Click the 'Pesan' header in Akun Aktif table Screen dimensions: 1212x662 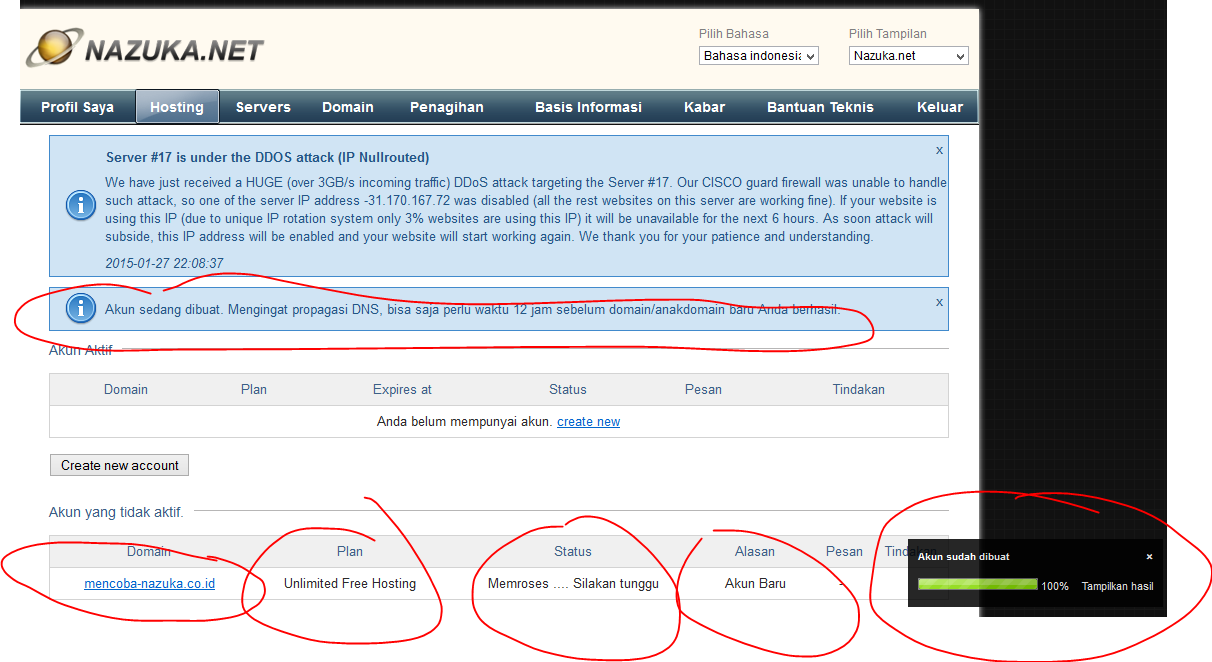703,389
